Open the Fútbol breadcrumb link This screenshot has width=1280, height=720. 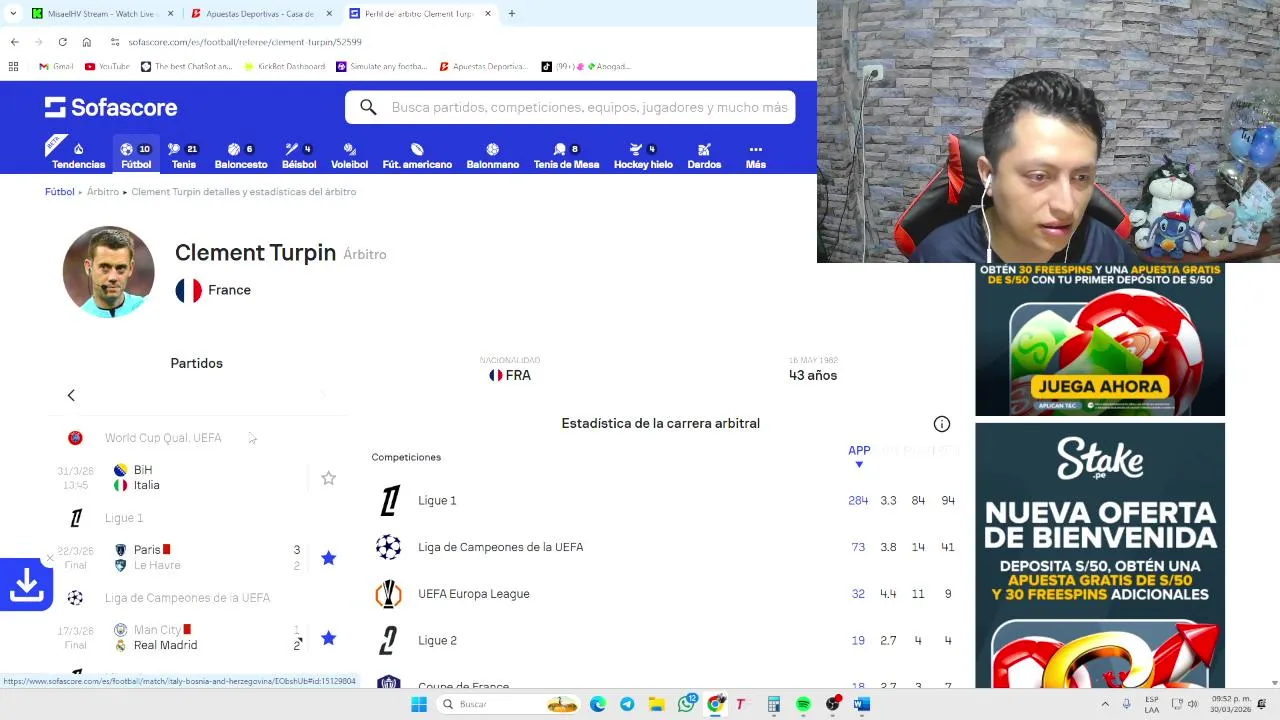click(59, 191)
